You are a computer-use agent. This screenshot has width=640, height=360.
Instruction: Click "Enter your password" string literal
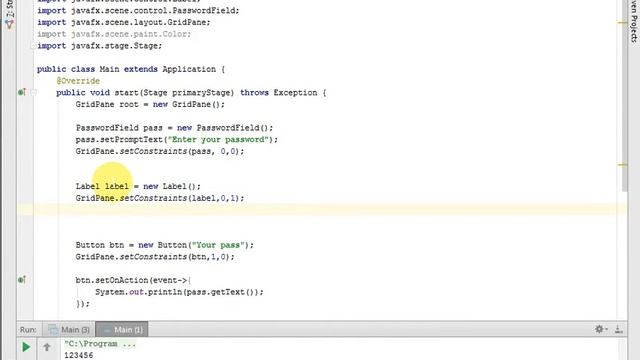pyautogui.click(x=218, y=140)
